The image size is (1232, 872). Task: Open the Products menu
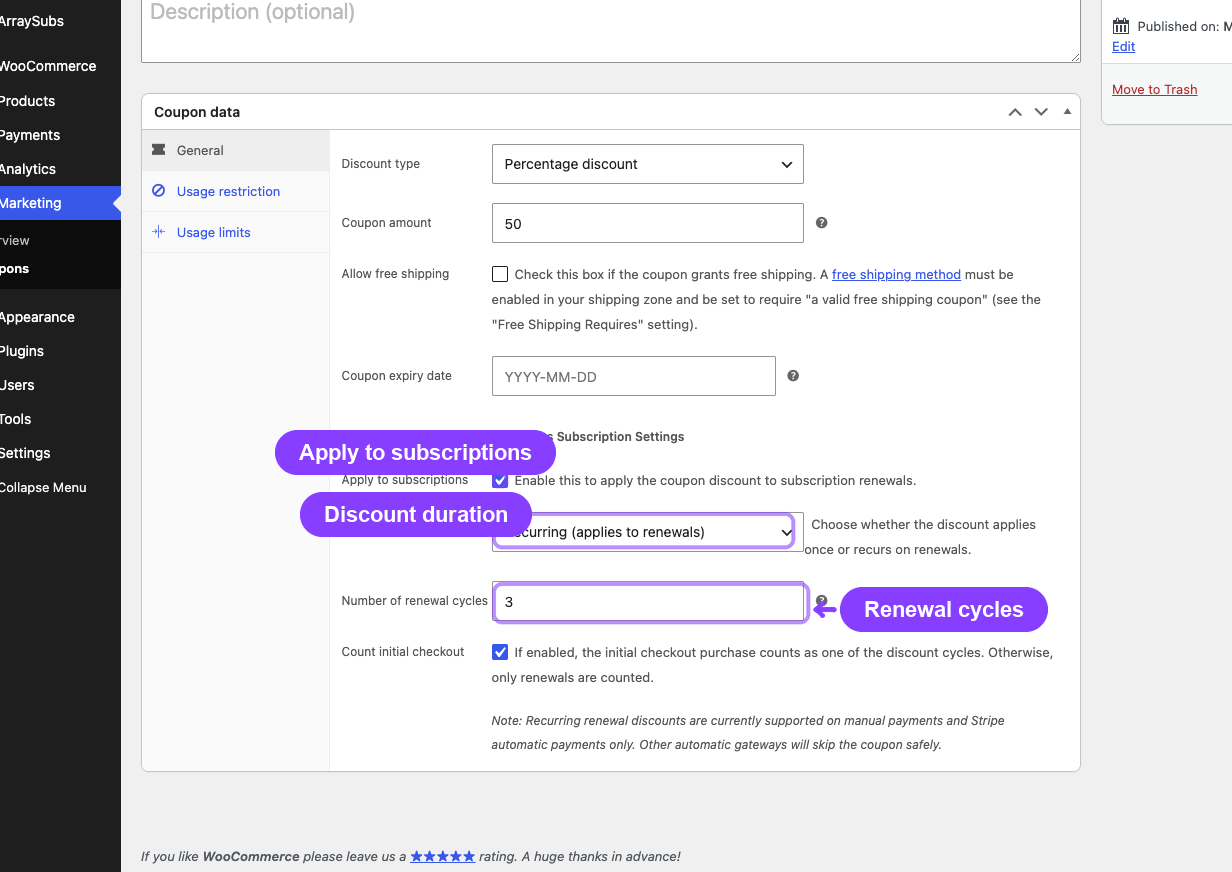point(60,101)
